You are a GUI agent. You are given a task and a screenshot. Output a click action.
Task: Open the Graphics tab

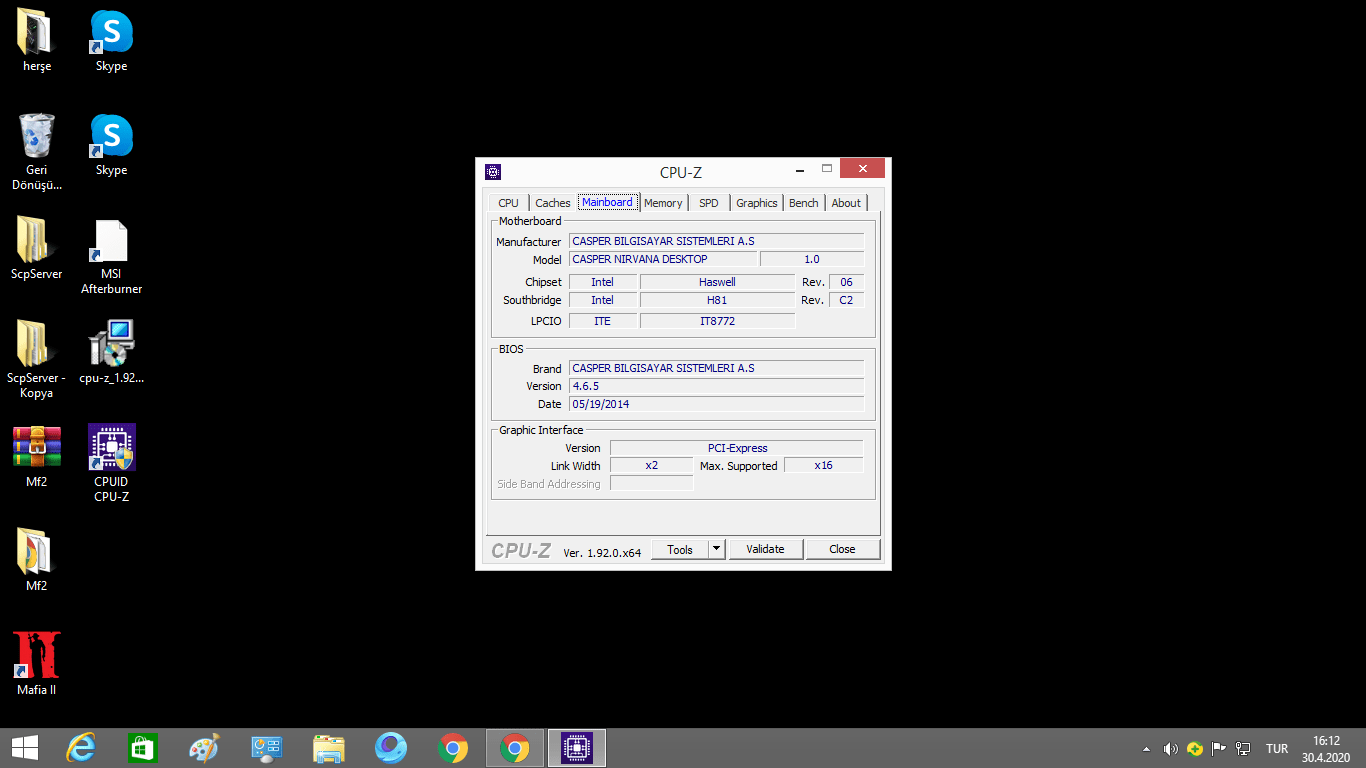757,203
